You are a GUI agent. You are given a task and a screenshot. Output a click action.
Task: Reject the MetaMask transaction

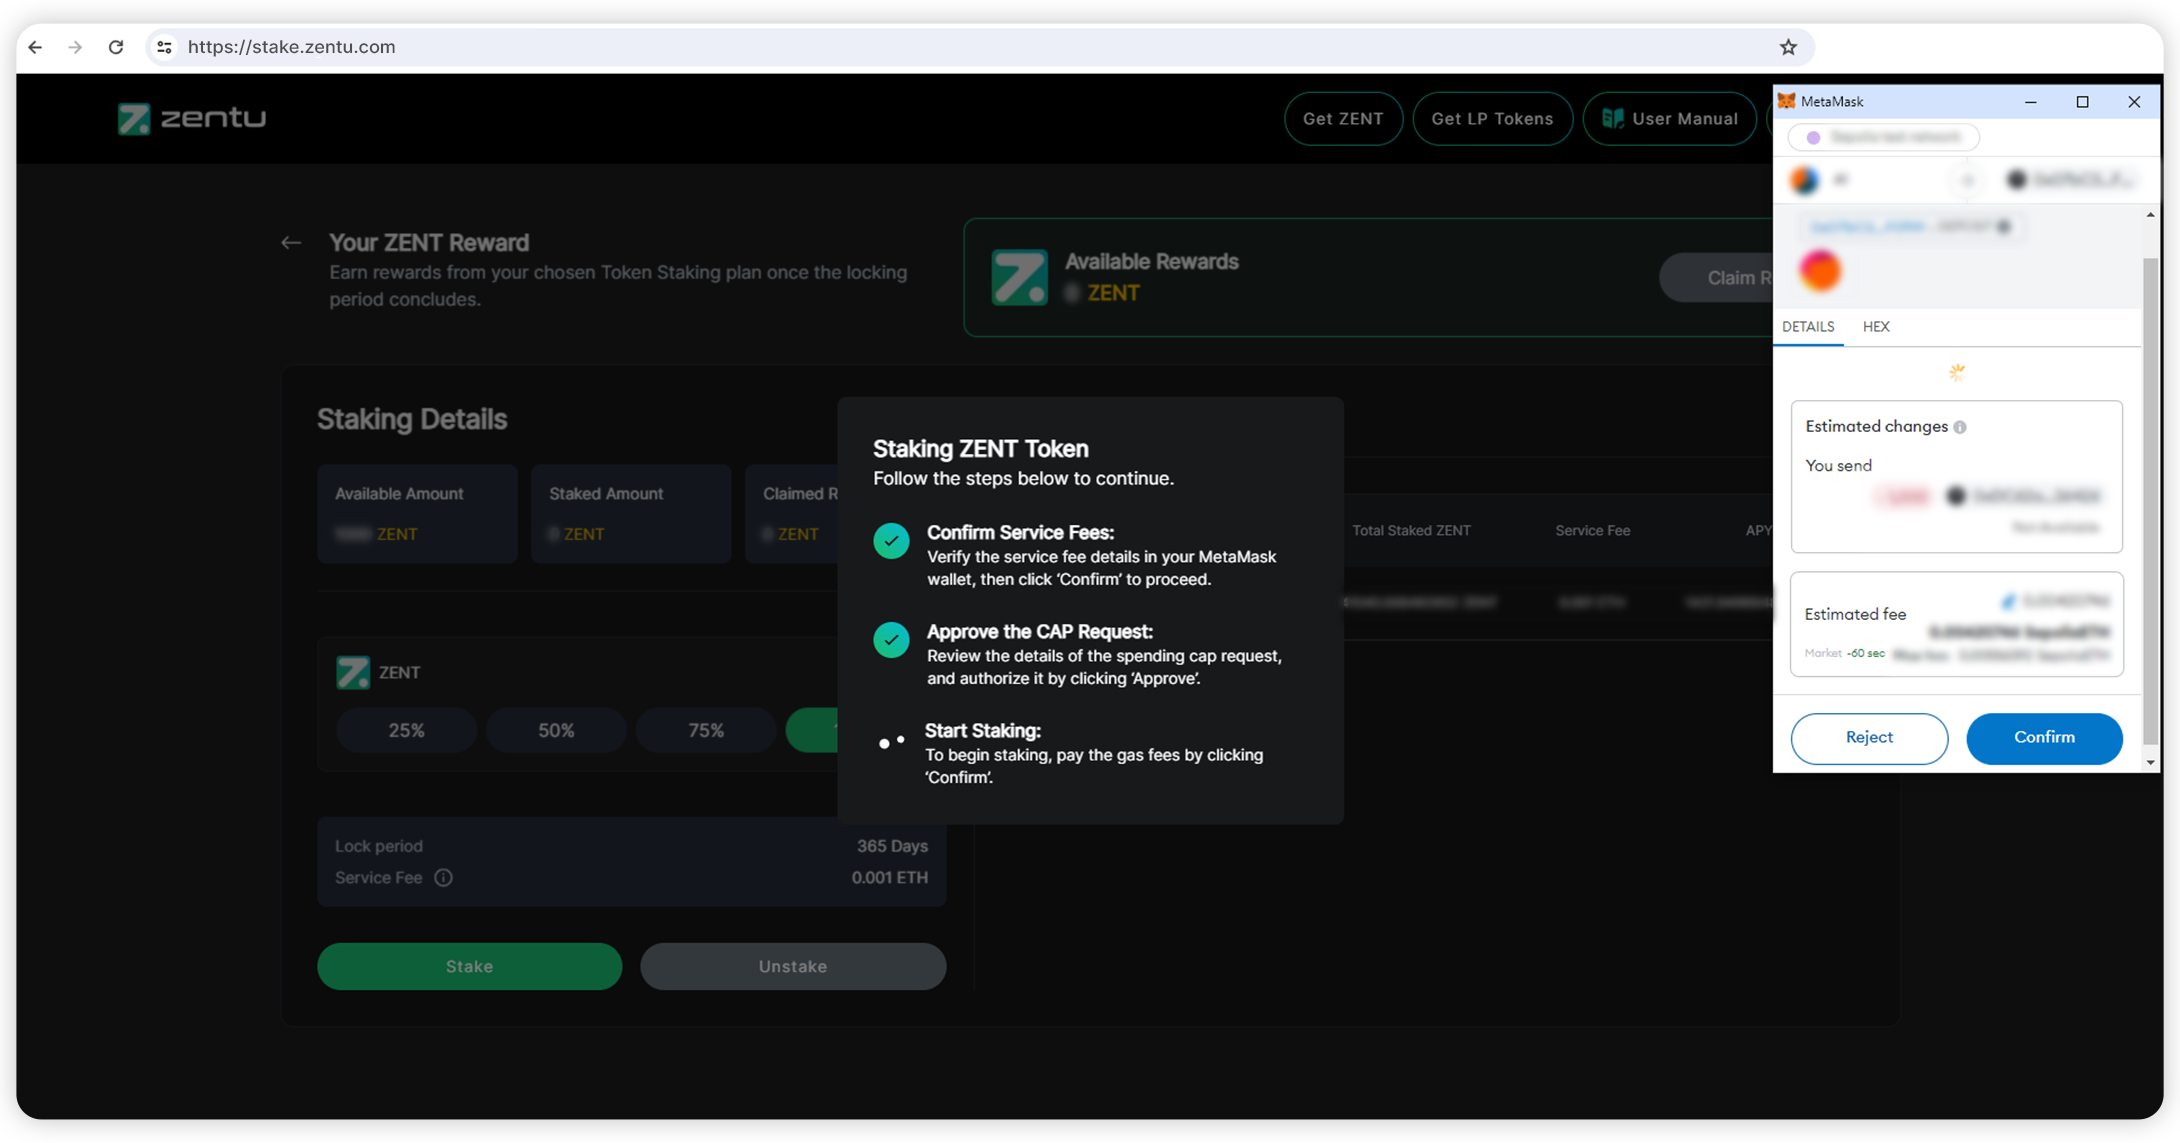1869,738
